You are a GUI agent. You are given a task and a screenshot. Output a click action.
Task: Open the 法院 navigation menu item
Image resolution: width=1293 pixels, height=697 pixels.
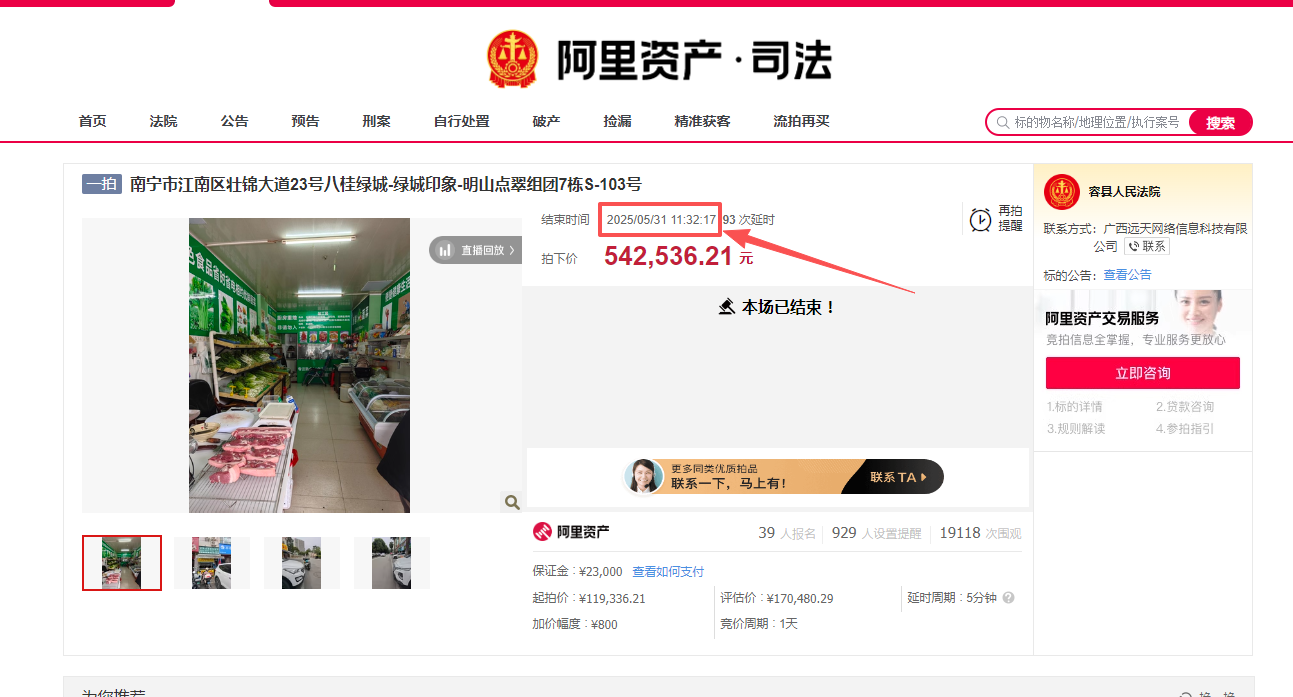pos(163,121)
